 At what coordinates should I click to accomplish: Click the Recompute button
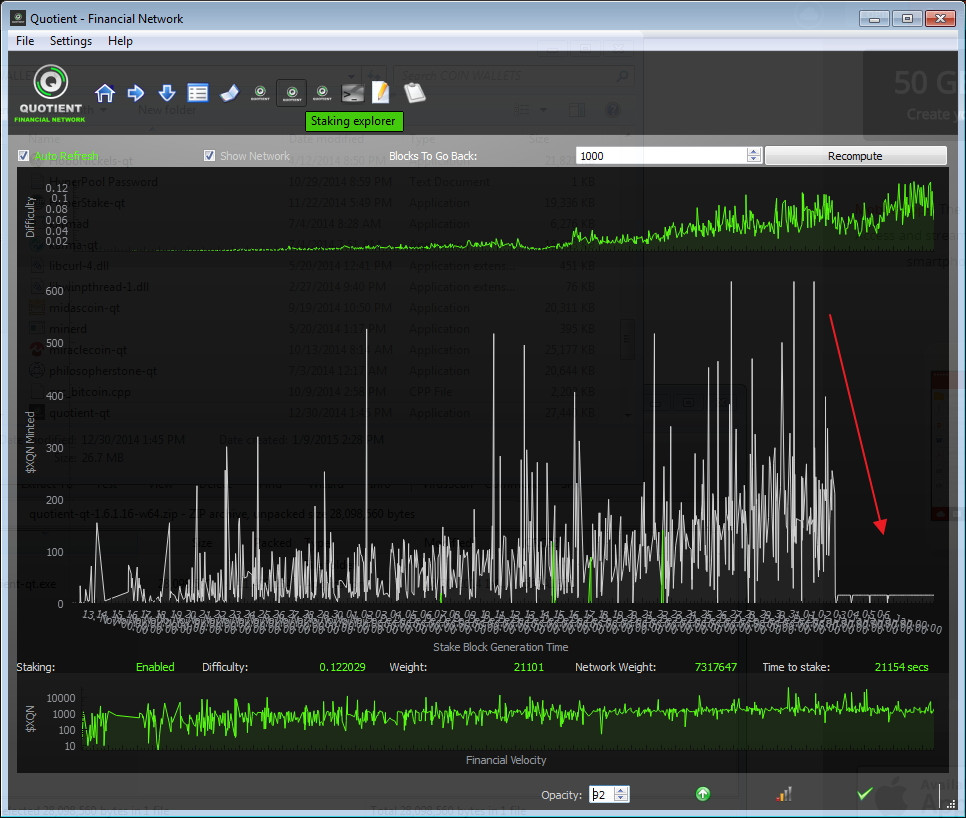click(x=856, y=156)
